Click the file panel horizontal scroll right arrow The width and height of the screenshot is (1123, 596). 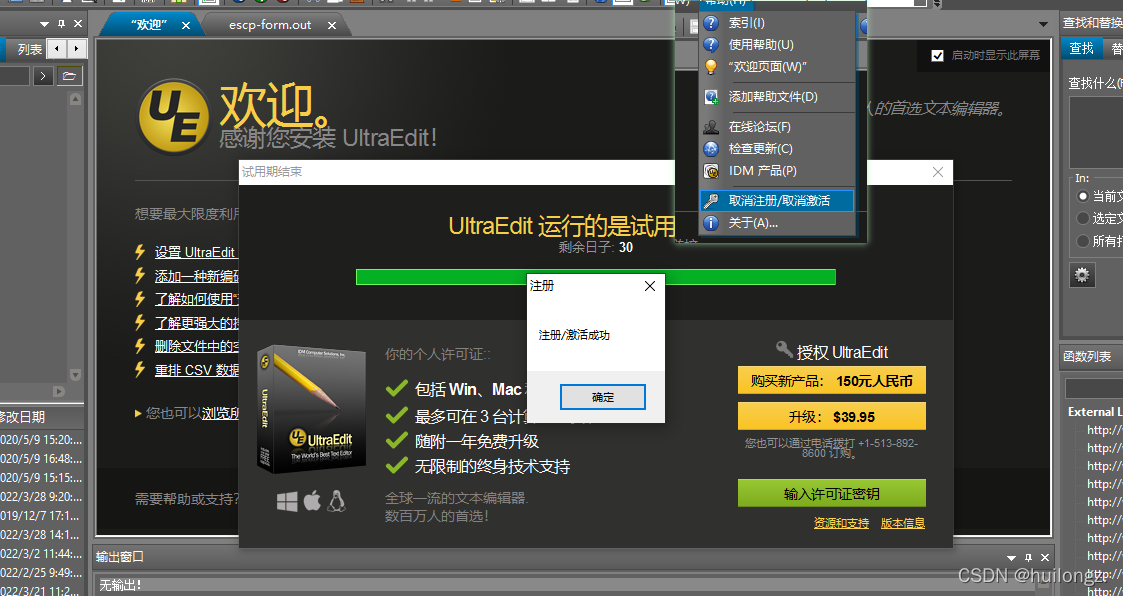[59, 390]
